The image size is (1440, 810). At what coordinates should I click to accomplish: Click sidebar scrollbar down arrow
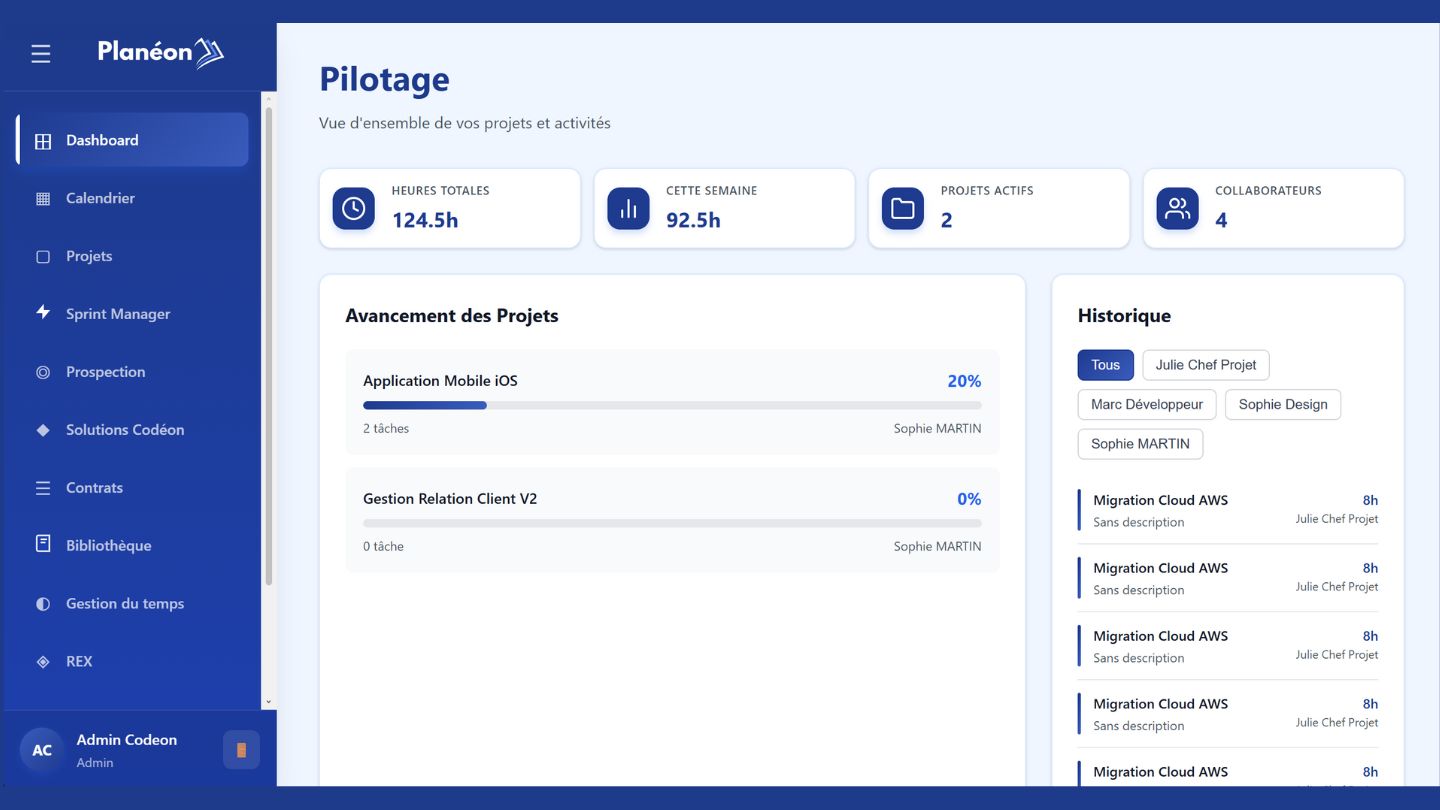(268, 702)
